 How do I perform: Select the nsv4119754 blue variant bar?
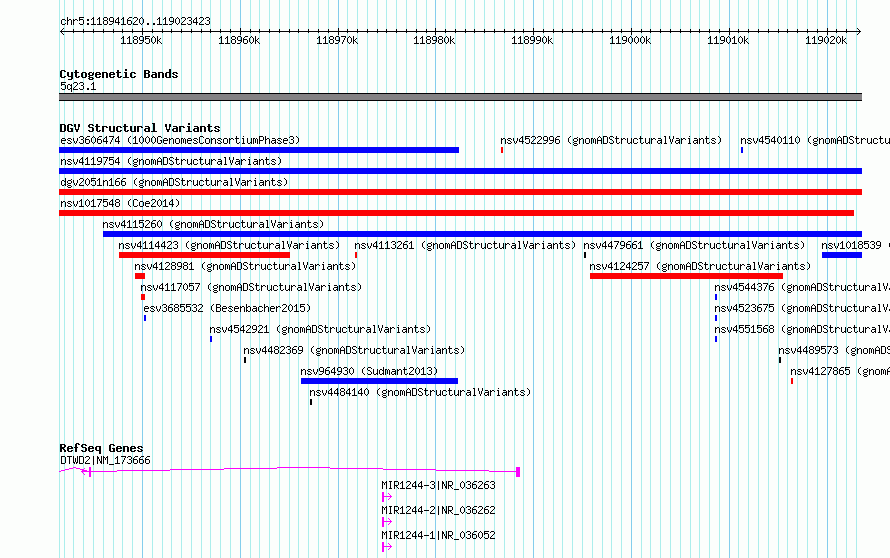460,171
